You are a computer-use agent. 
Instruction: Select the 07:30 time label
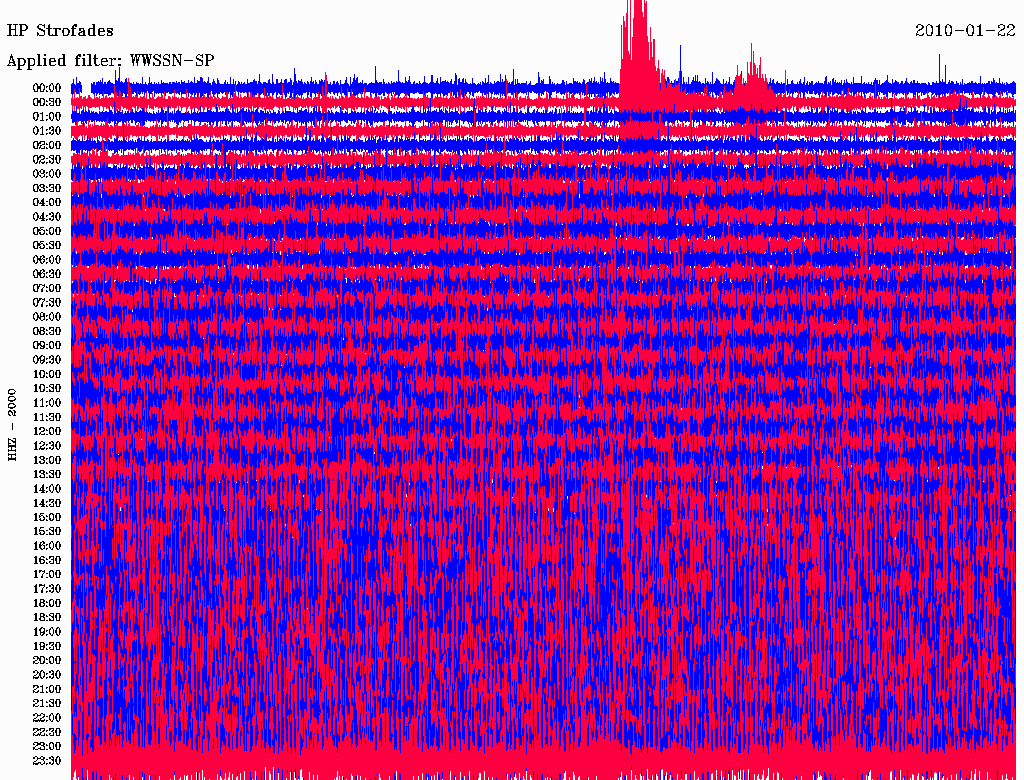coord(47,303)
